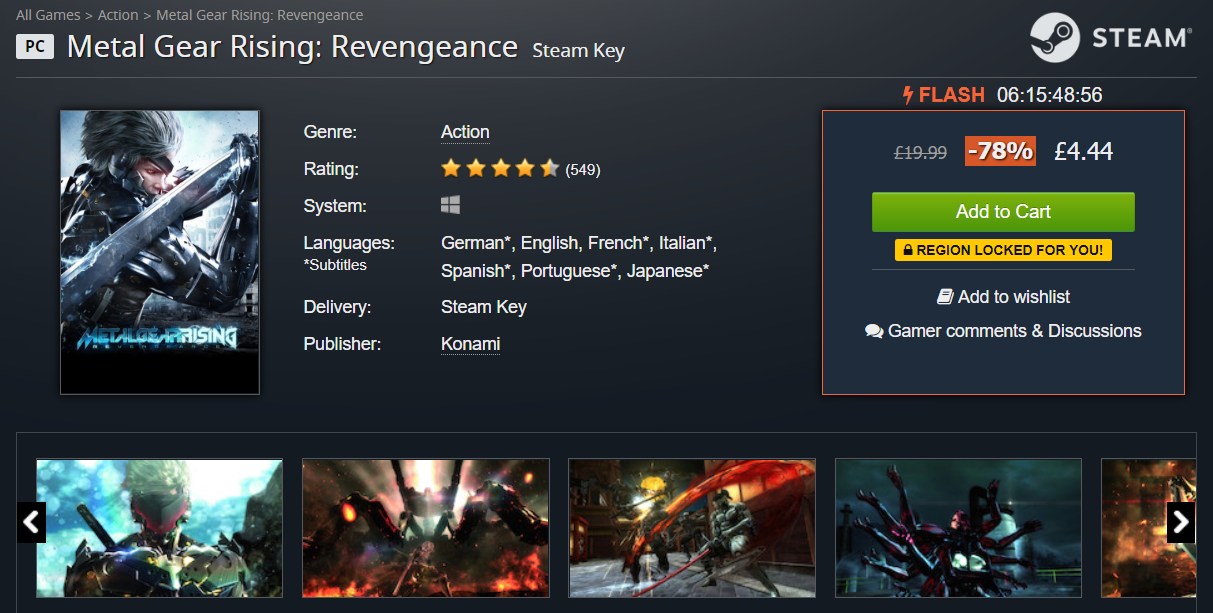
Task: Click the star rating icons
Action: click(x=500, y=168)
